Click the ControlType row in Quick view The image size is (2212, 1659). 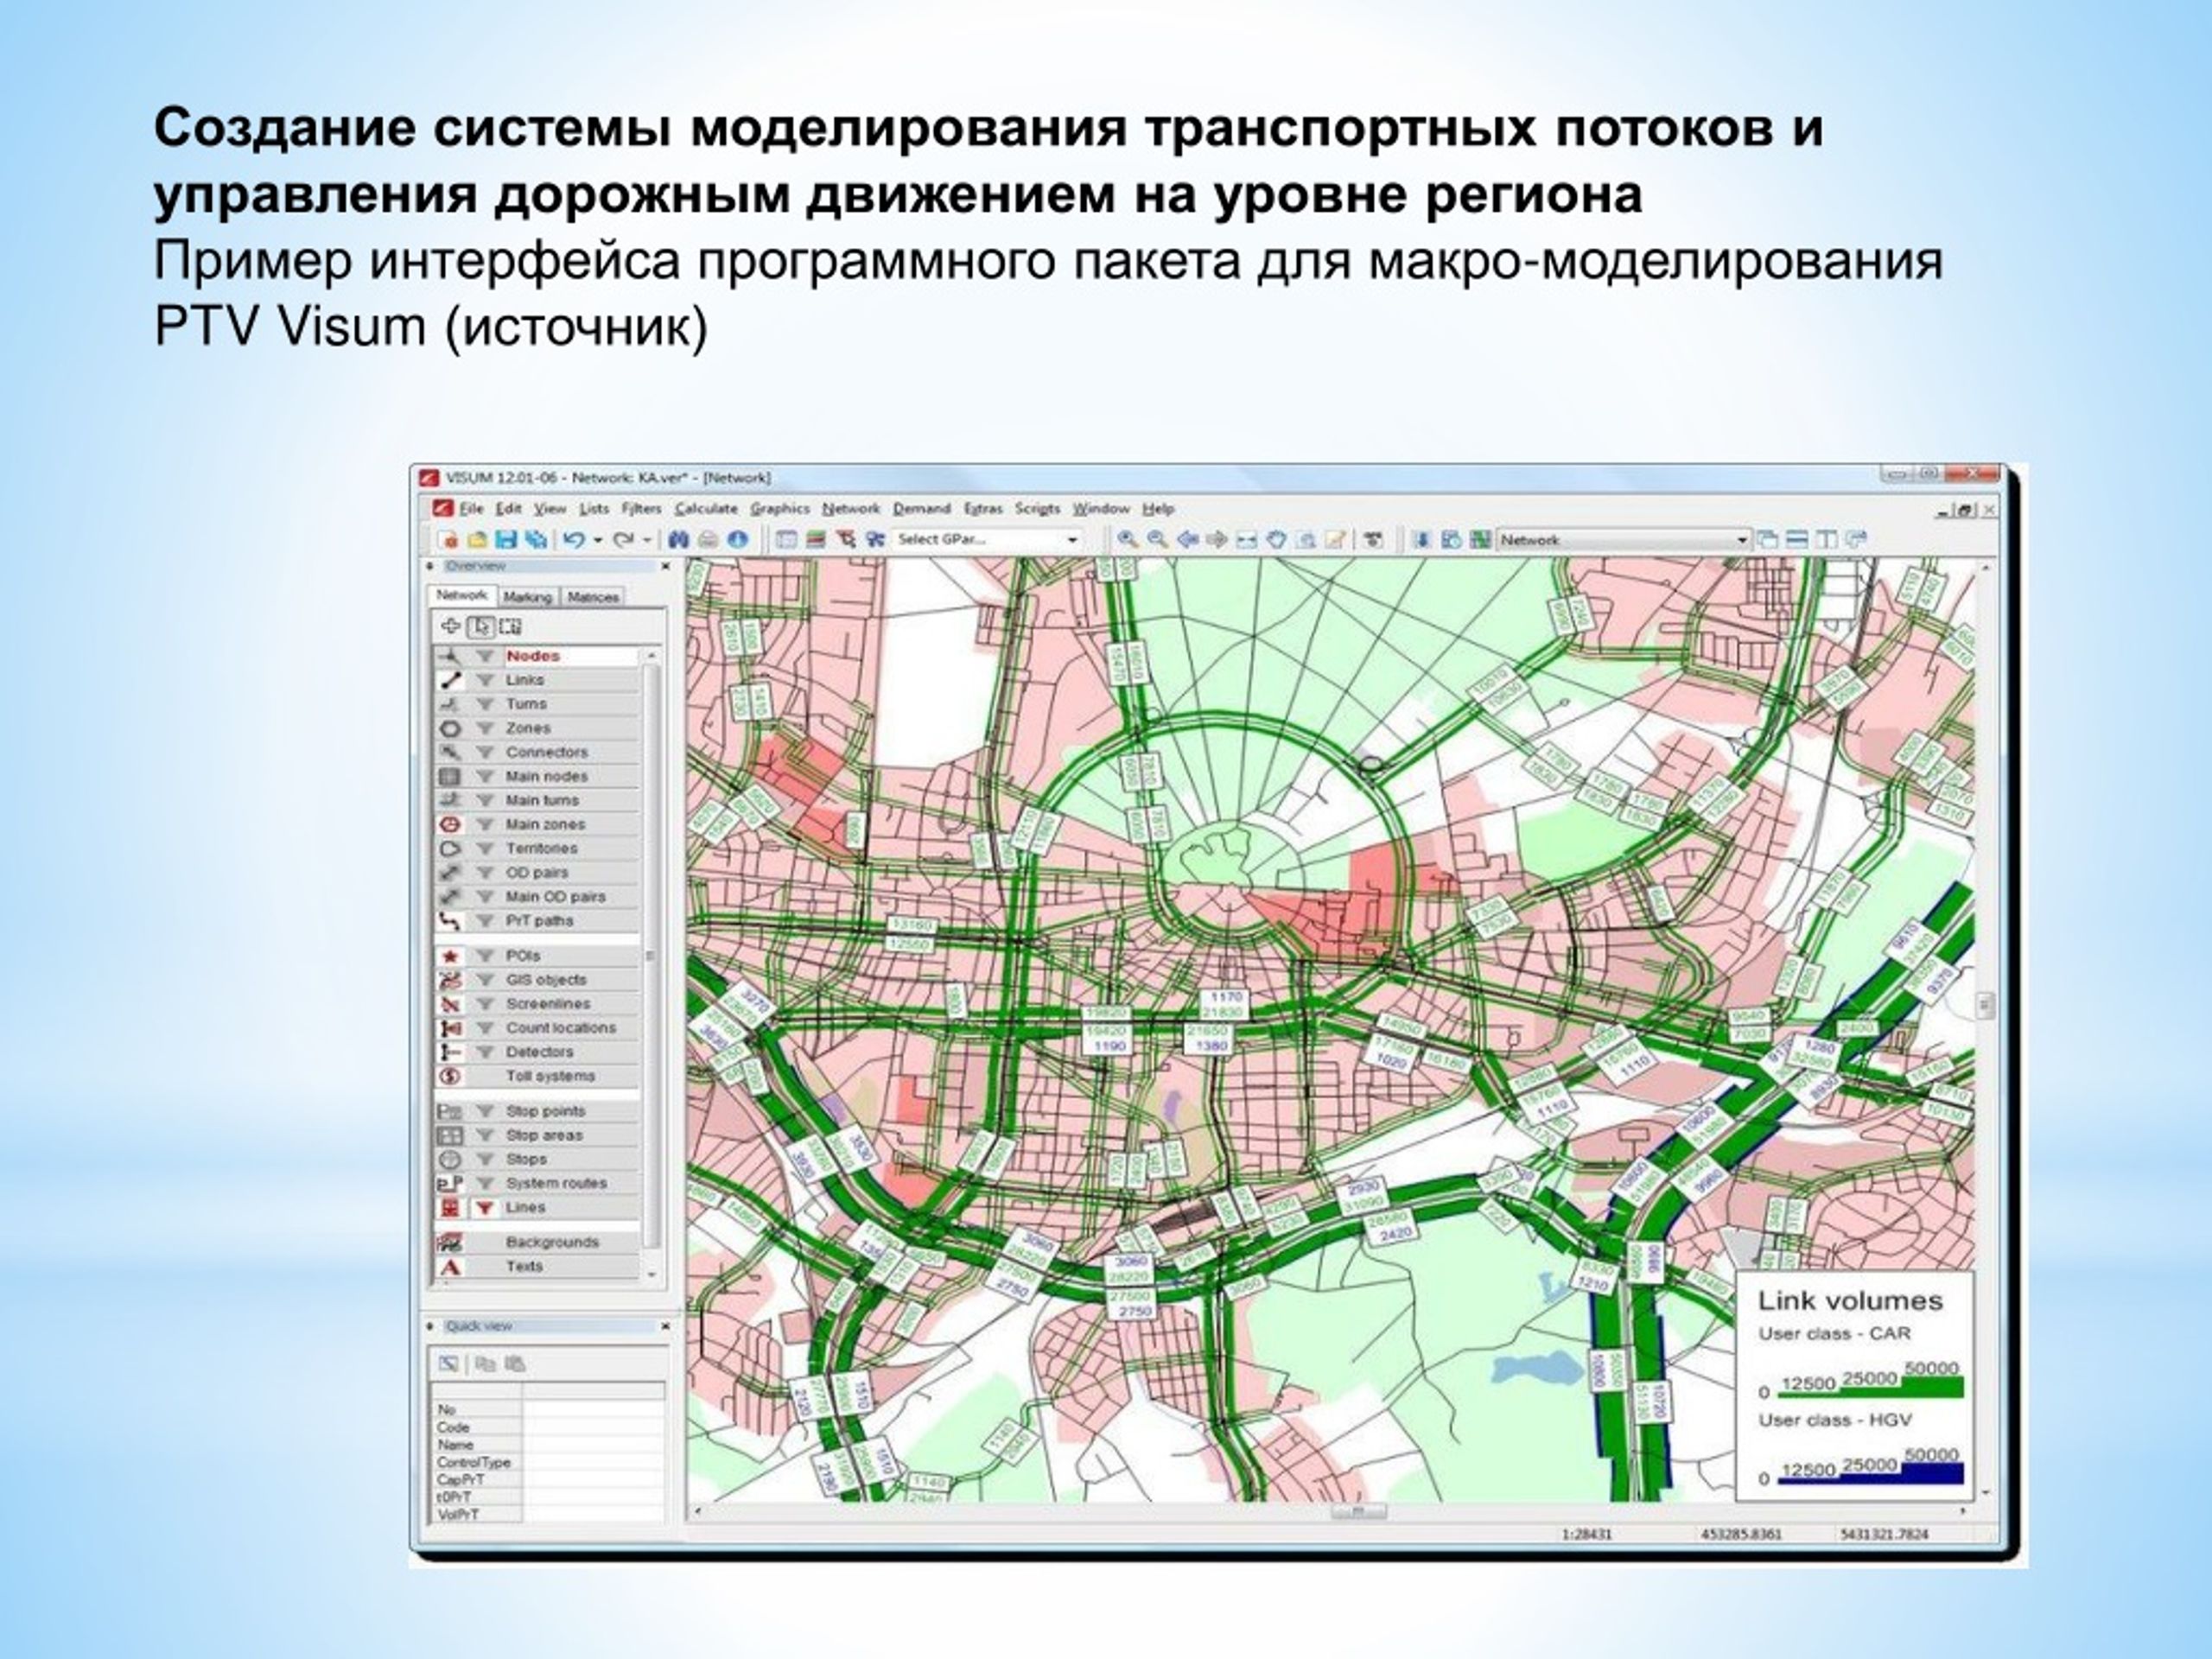coord(548,1462)
